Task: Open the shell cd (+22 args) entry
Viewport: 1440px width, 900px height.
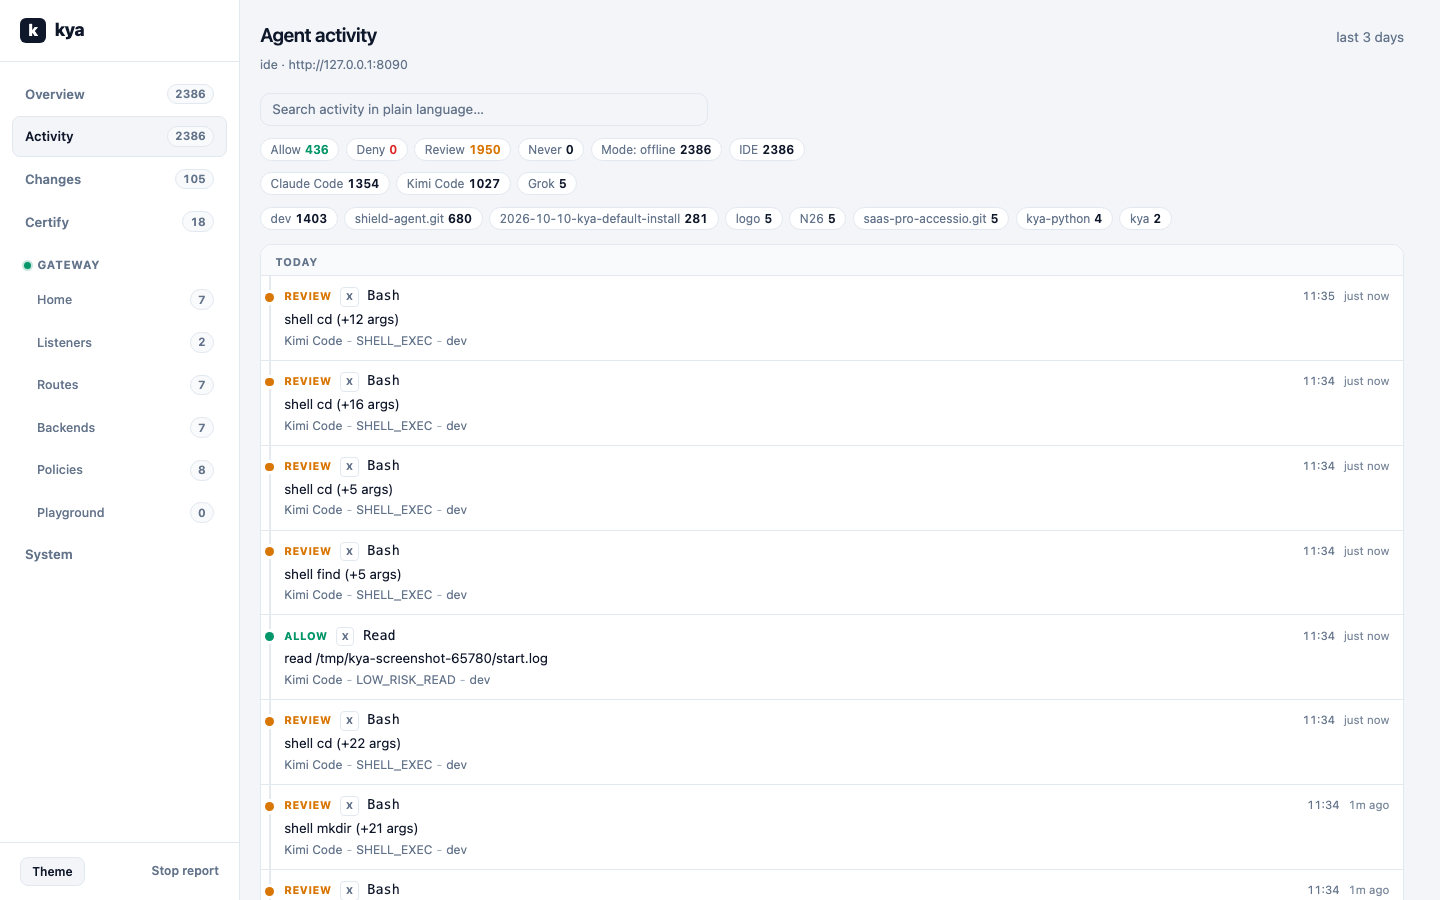Action: click(x=832, y=742)
